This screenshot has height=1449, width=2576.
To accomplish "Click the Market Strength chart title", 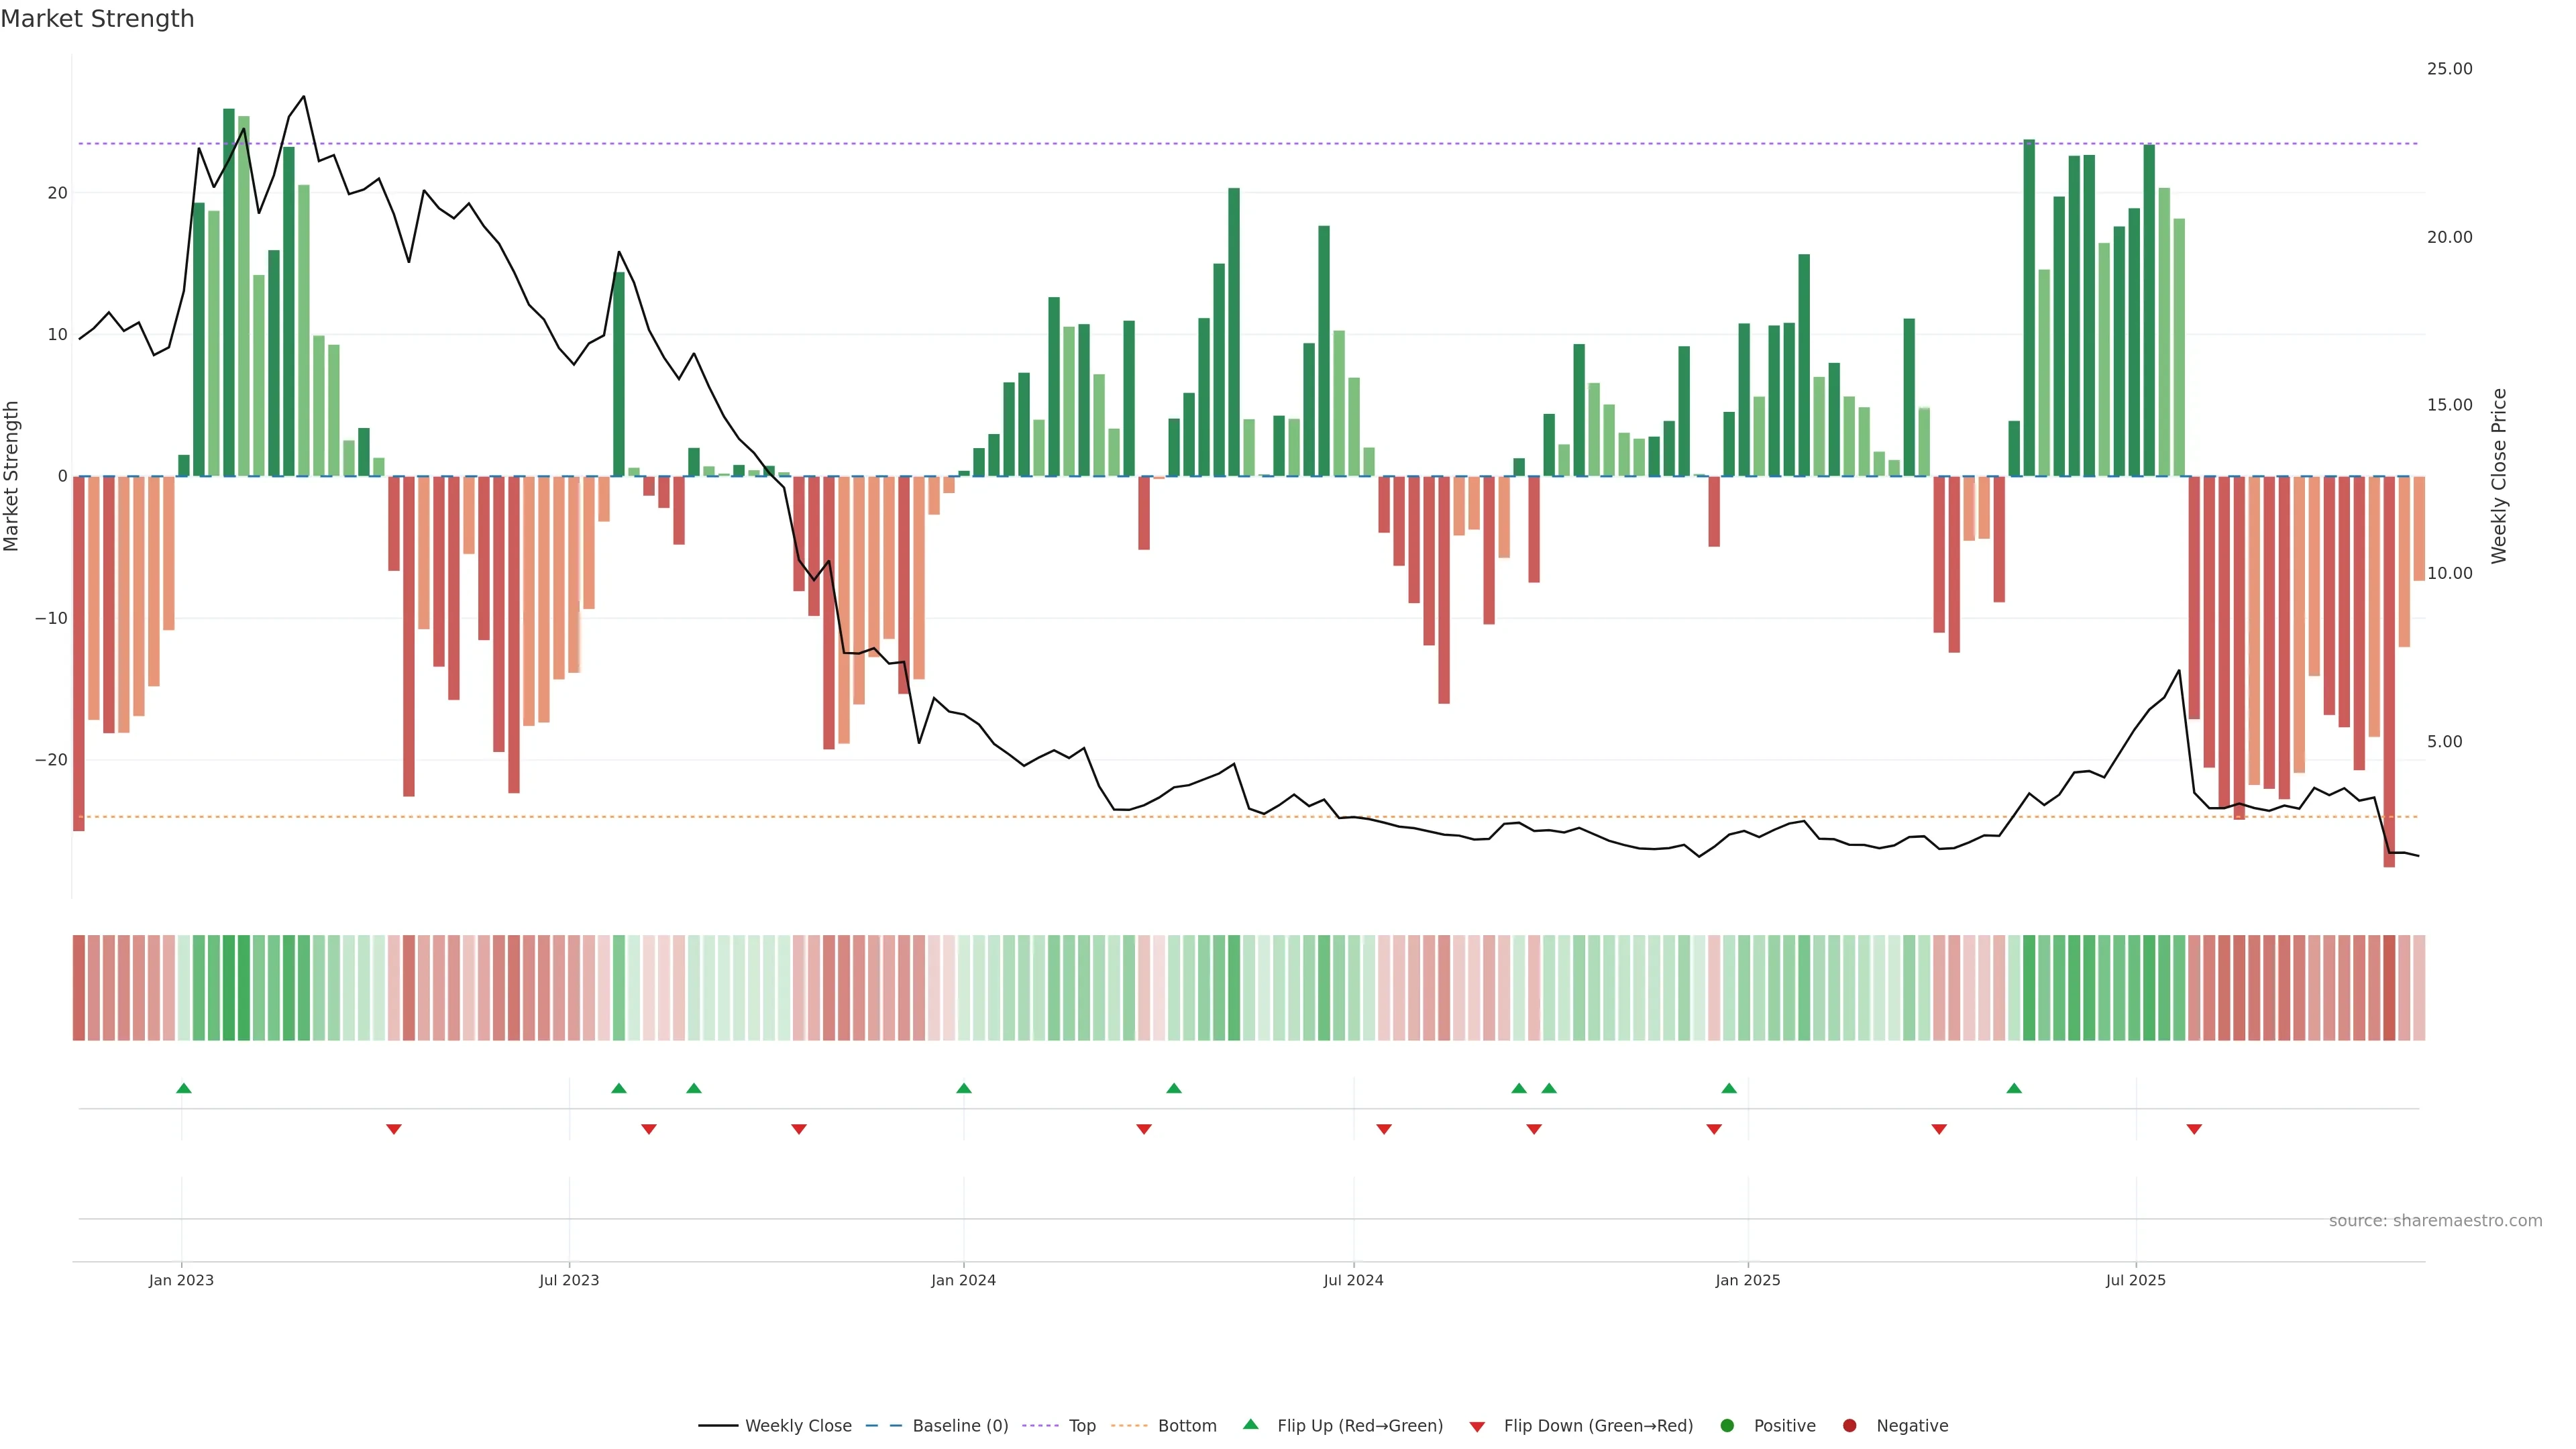I will (x=98, y=19).
